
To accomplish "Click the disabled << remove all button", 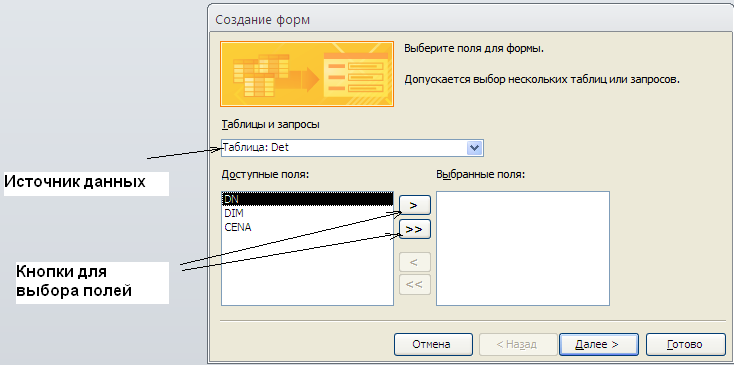I will (415, 284).
